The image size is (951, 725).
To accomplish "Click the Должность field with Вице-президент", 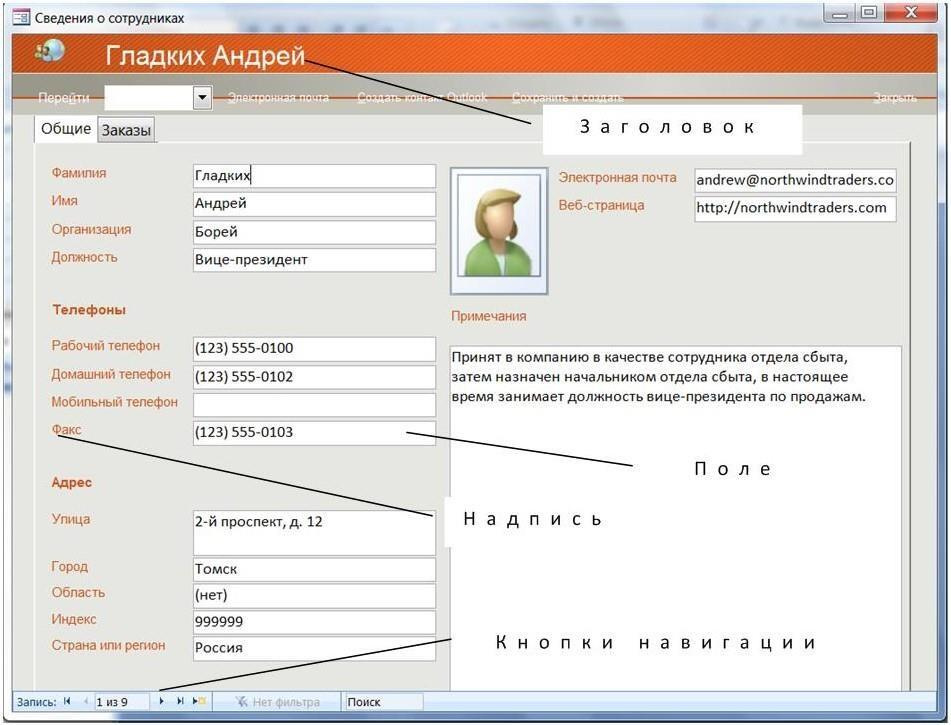I will 314,260.
